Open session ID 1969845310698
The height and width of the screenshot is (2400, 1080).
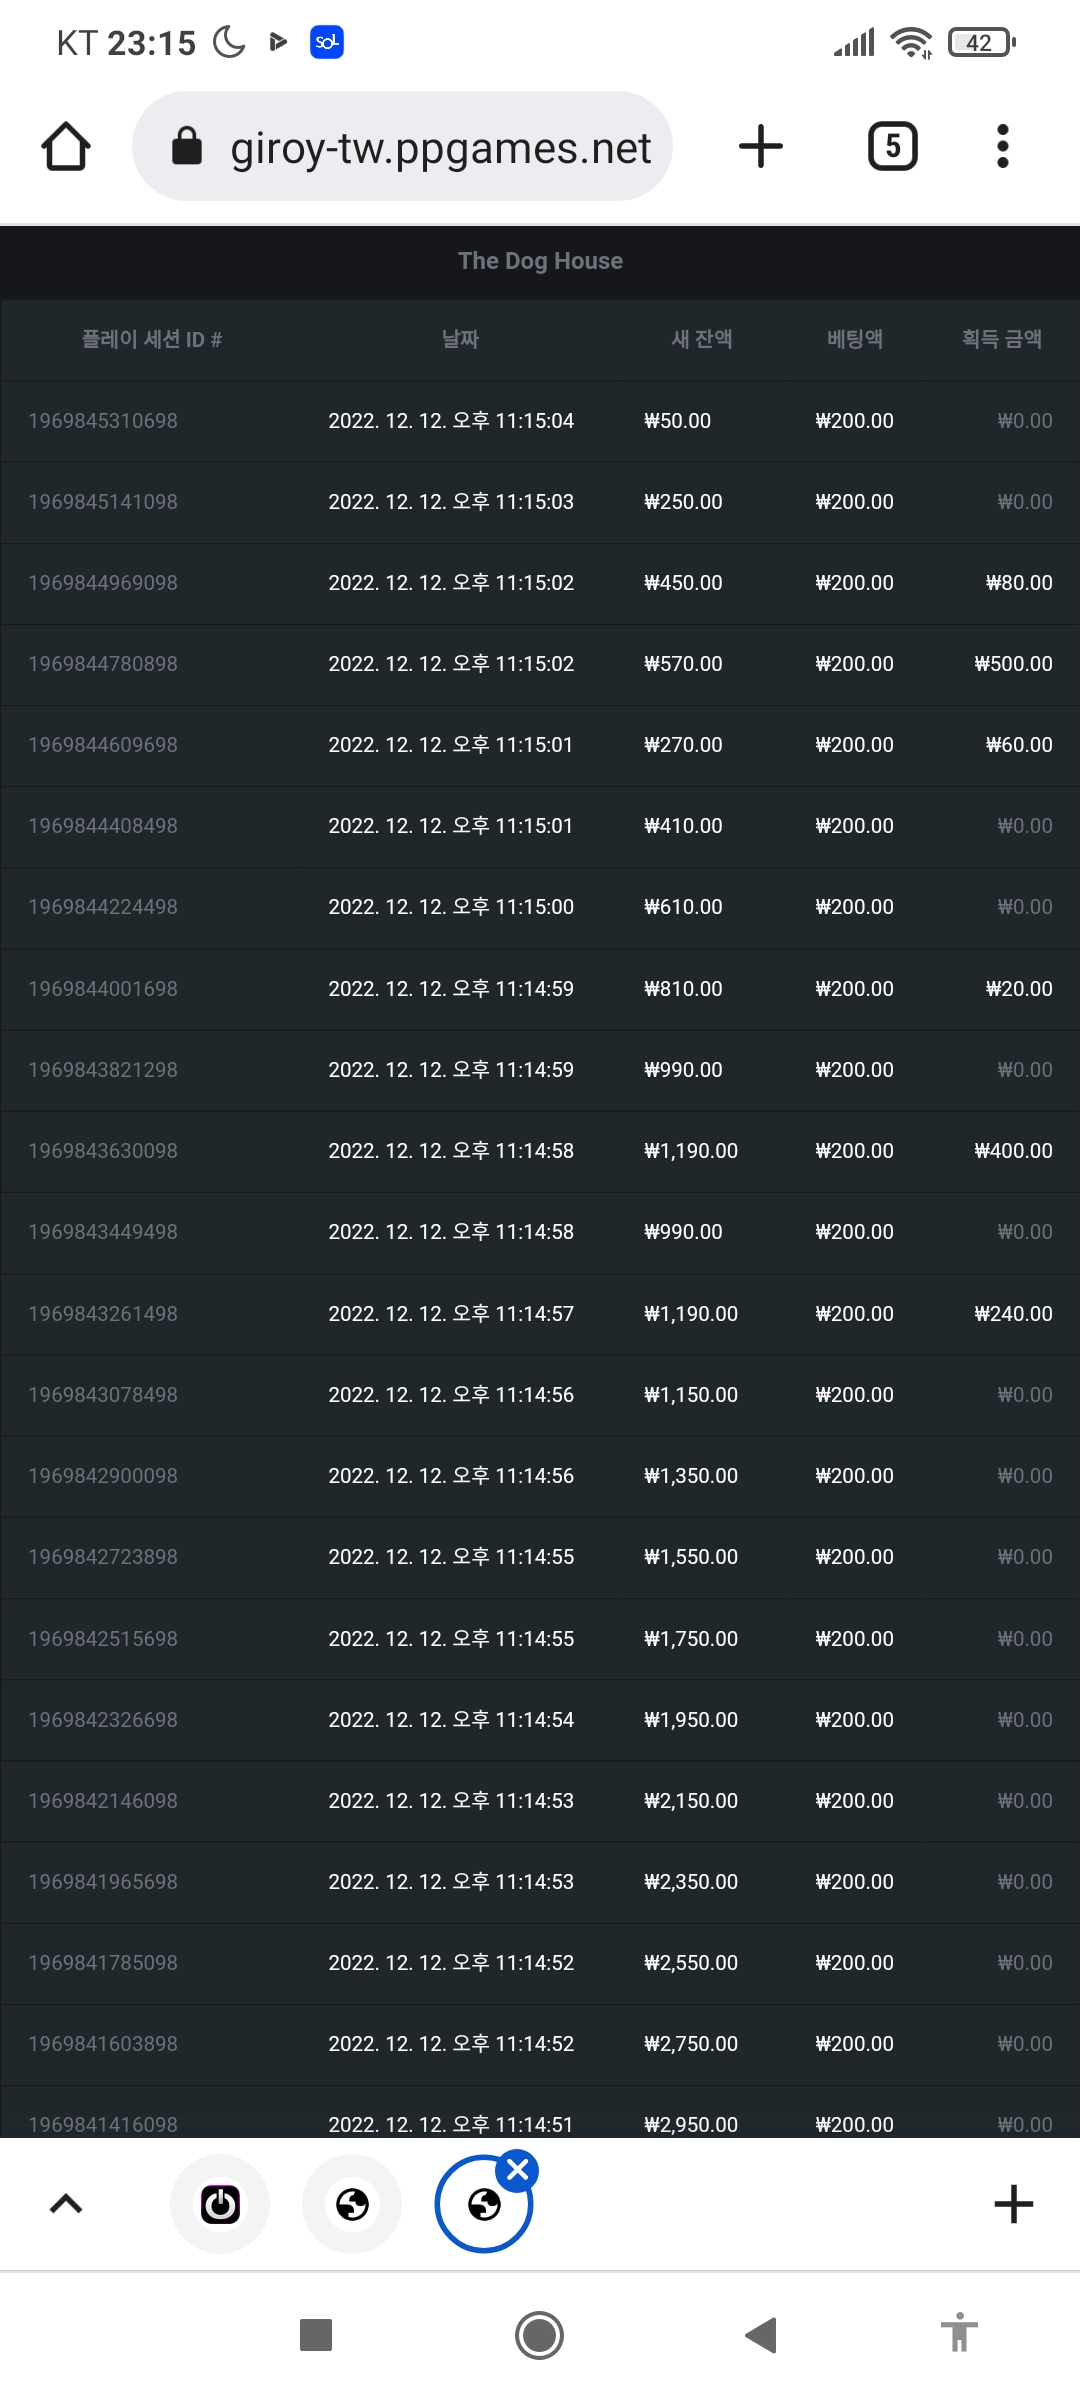tap(103, 421)
